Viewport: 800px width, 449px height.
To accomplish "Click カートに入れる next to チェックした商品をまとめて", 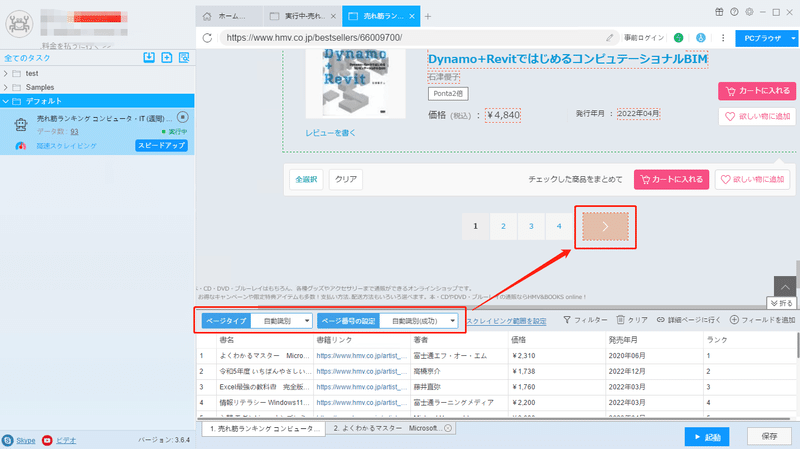I will click(x=671, y=180).
